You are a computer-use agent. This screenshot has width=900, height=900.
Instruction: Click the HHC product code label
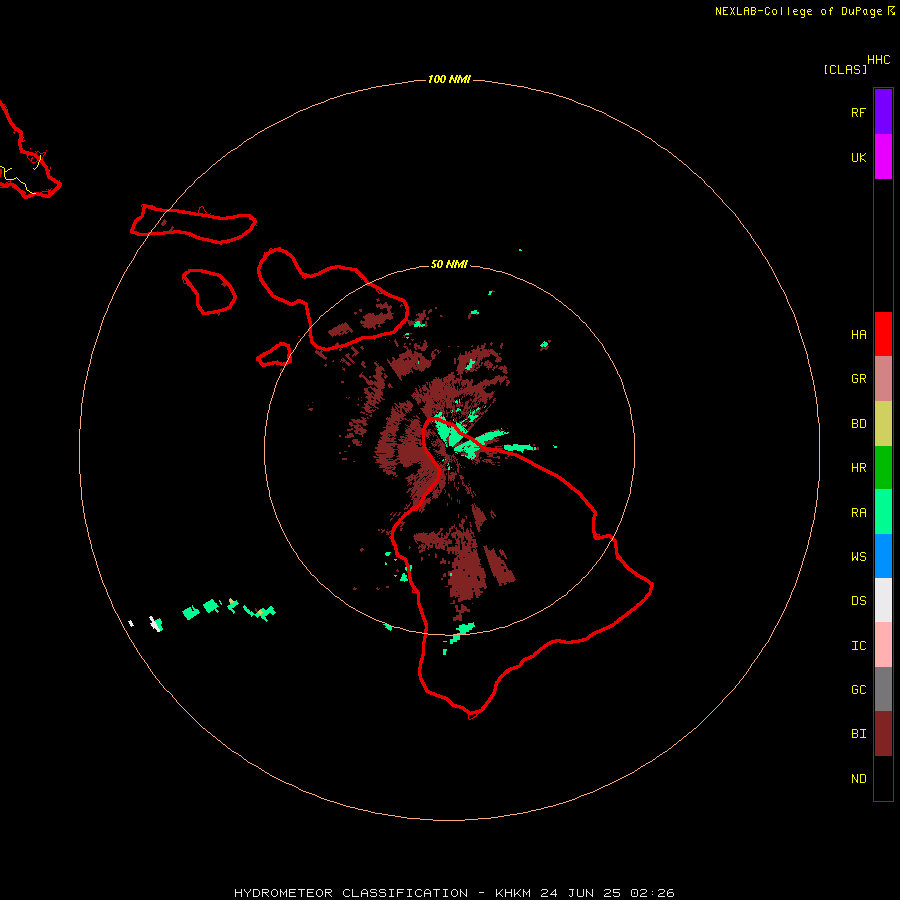tap(878, 60)
